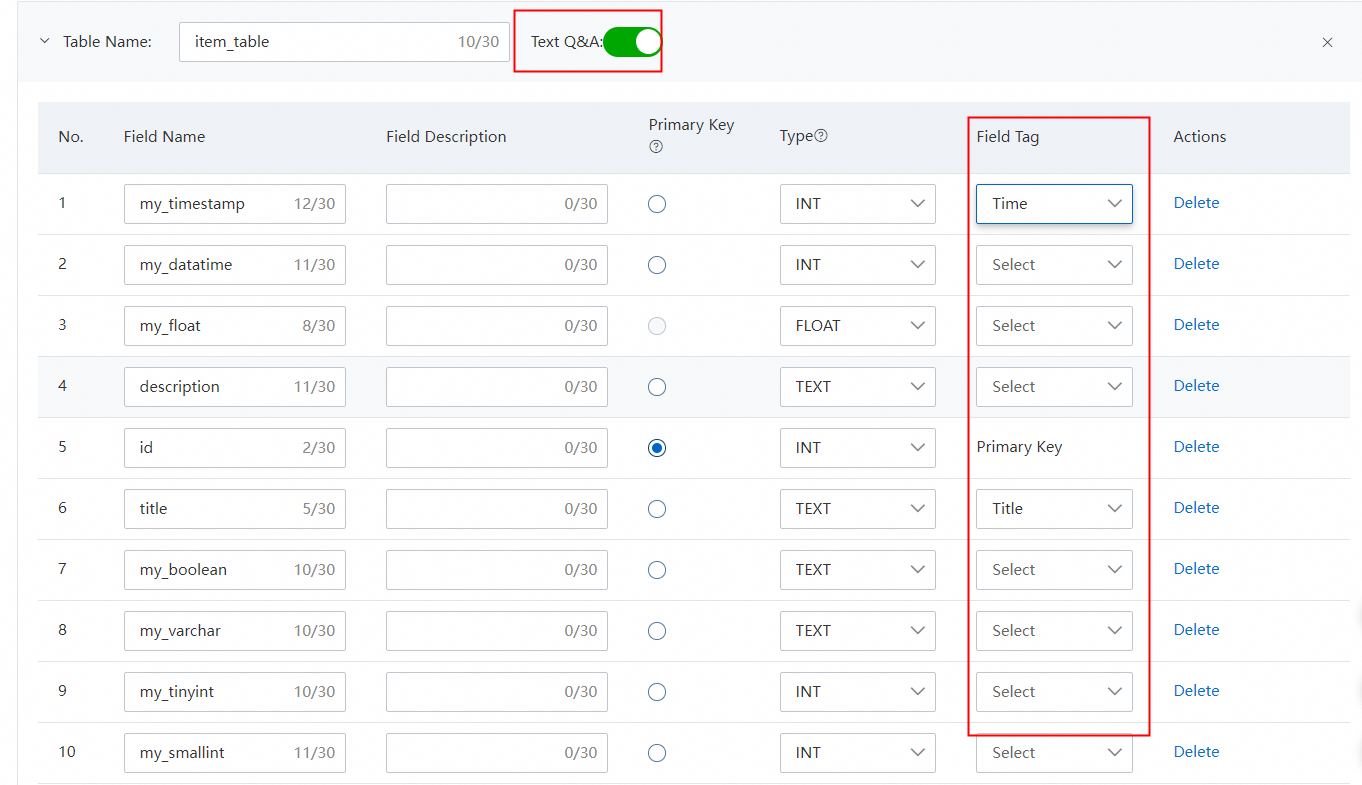Edit the my_varchar field name input

[x=235, y=631]
